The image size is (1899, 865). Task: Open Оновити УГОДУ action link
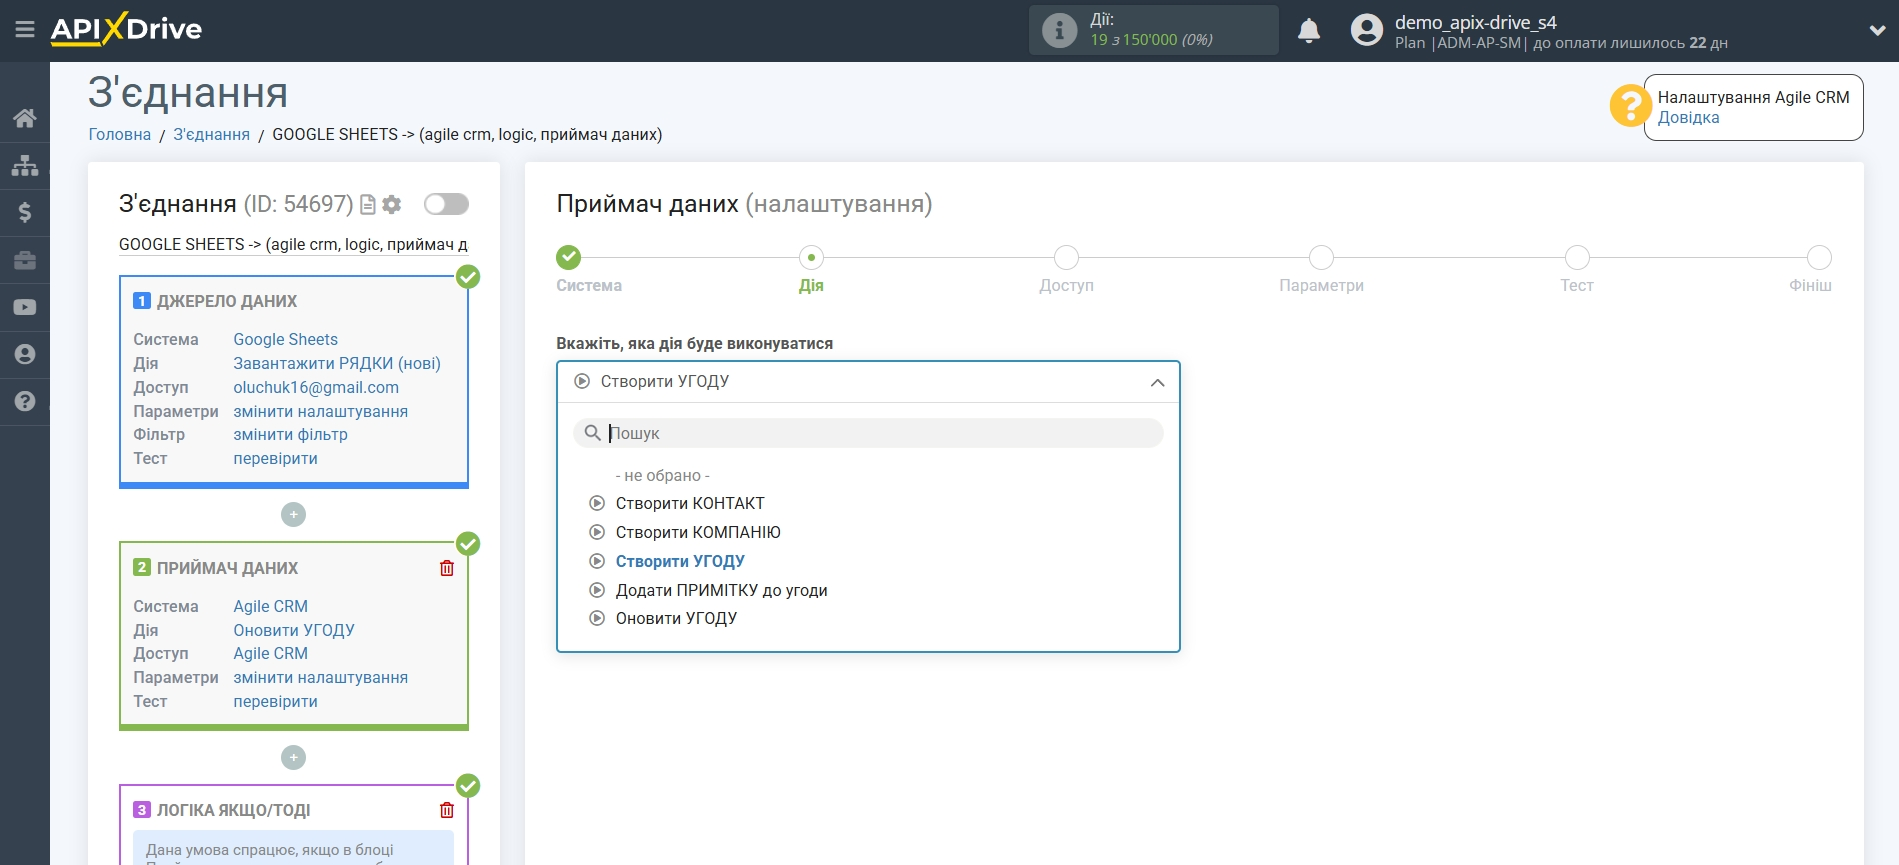tap(294, 631)
